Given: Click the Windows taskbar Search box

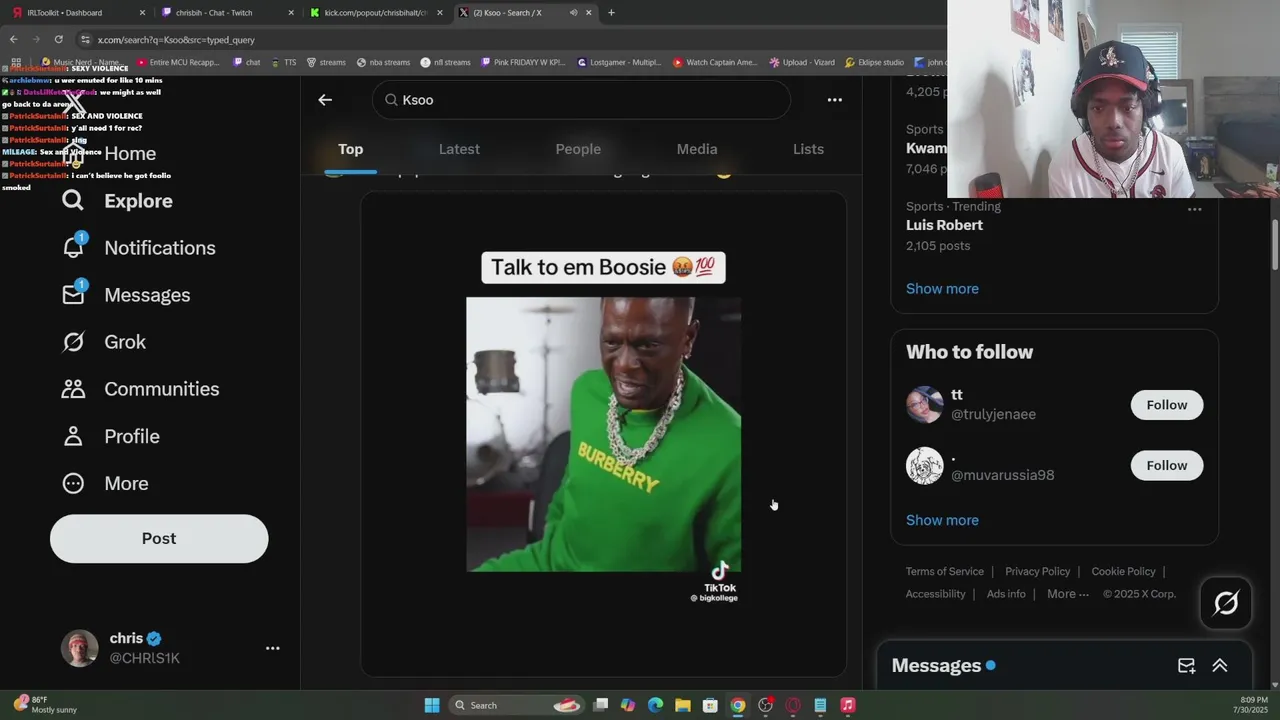Looking at the screenshot, I should click(518, 706).
